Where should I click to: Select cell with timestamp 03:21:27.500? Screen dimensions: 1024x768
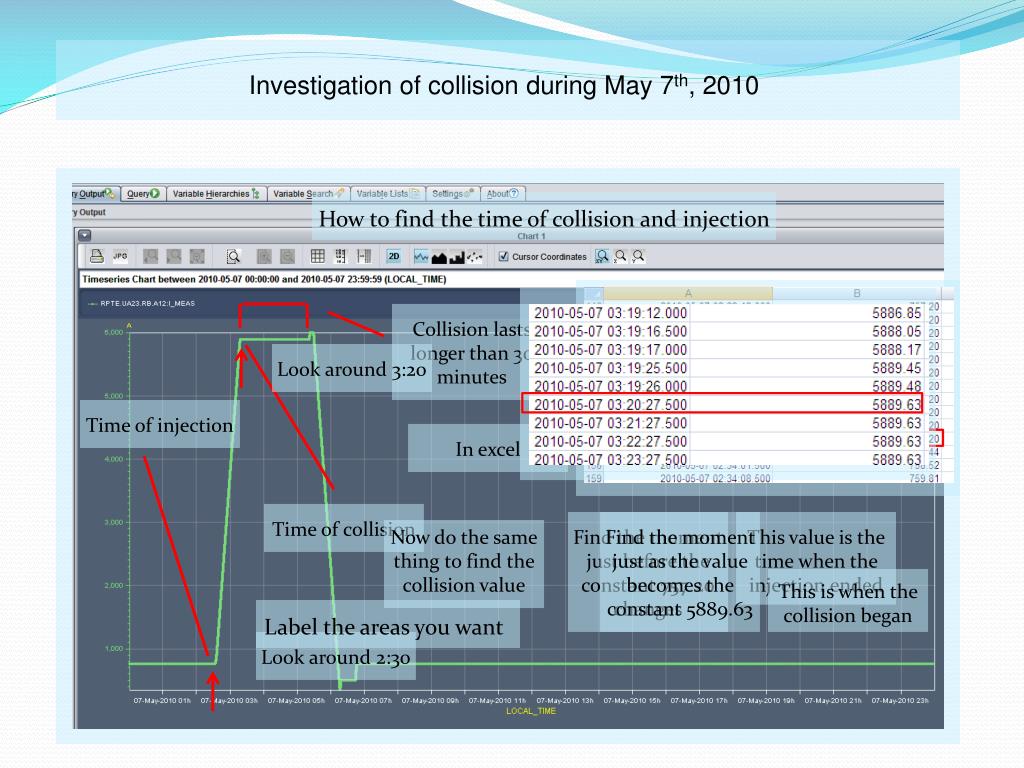coord(610,423)
